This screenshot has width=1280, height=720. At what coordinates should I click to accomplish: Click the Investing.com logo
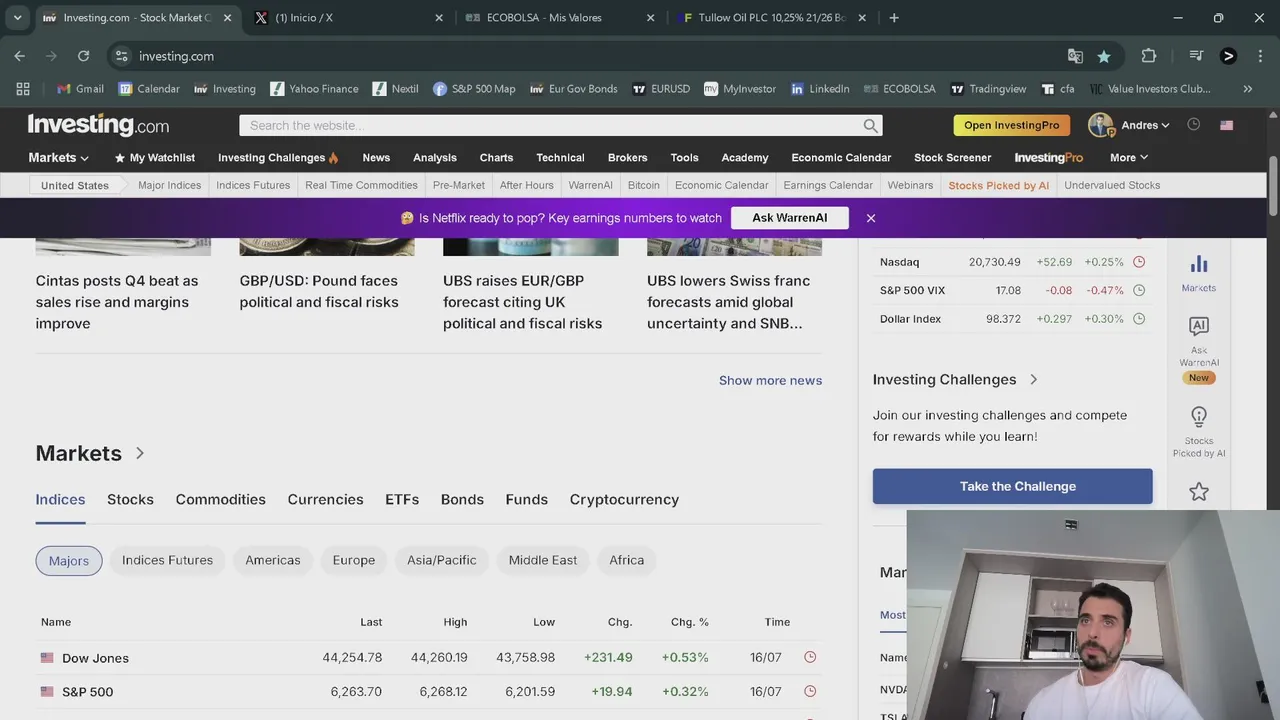point(98,125)
